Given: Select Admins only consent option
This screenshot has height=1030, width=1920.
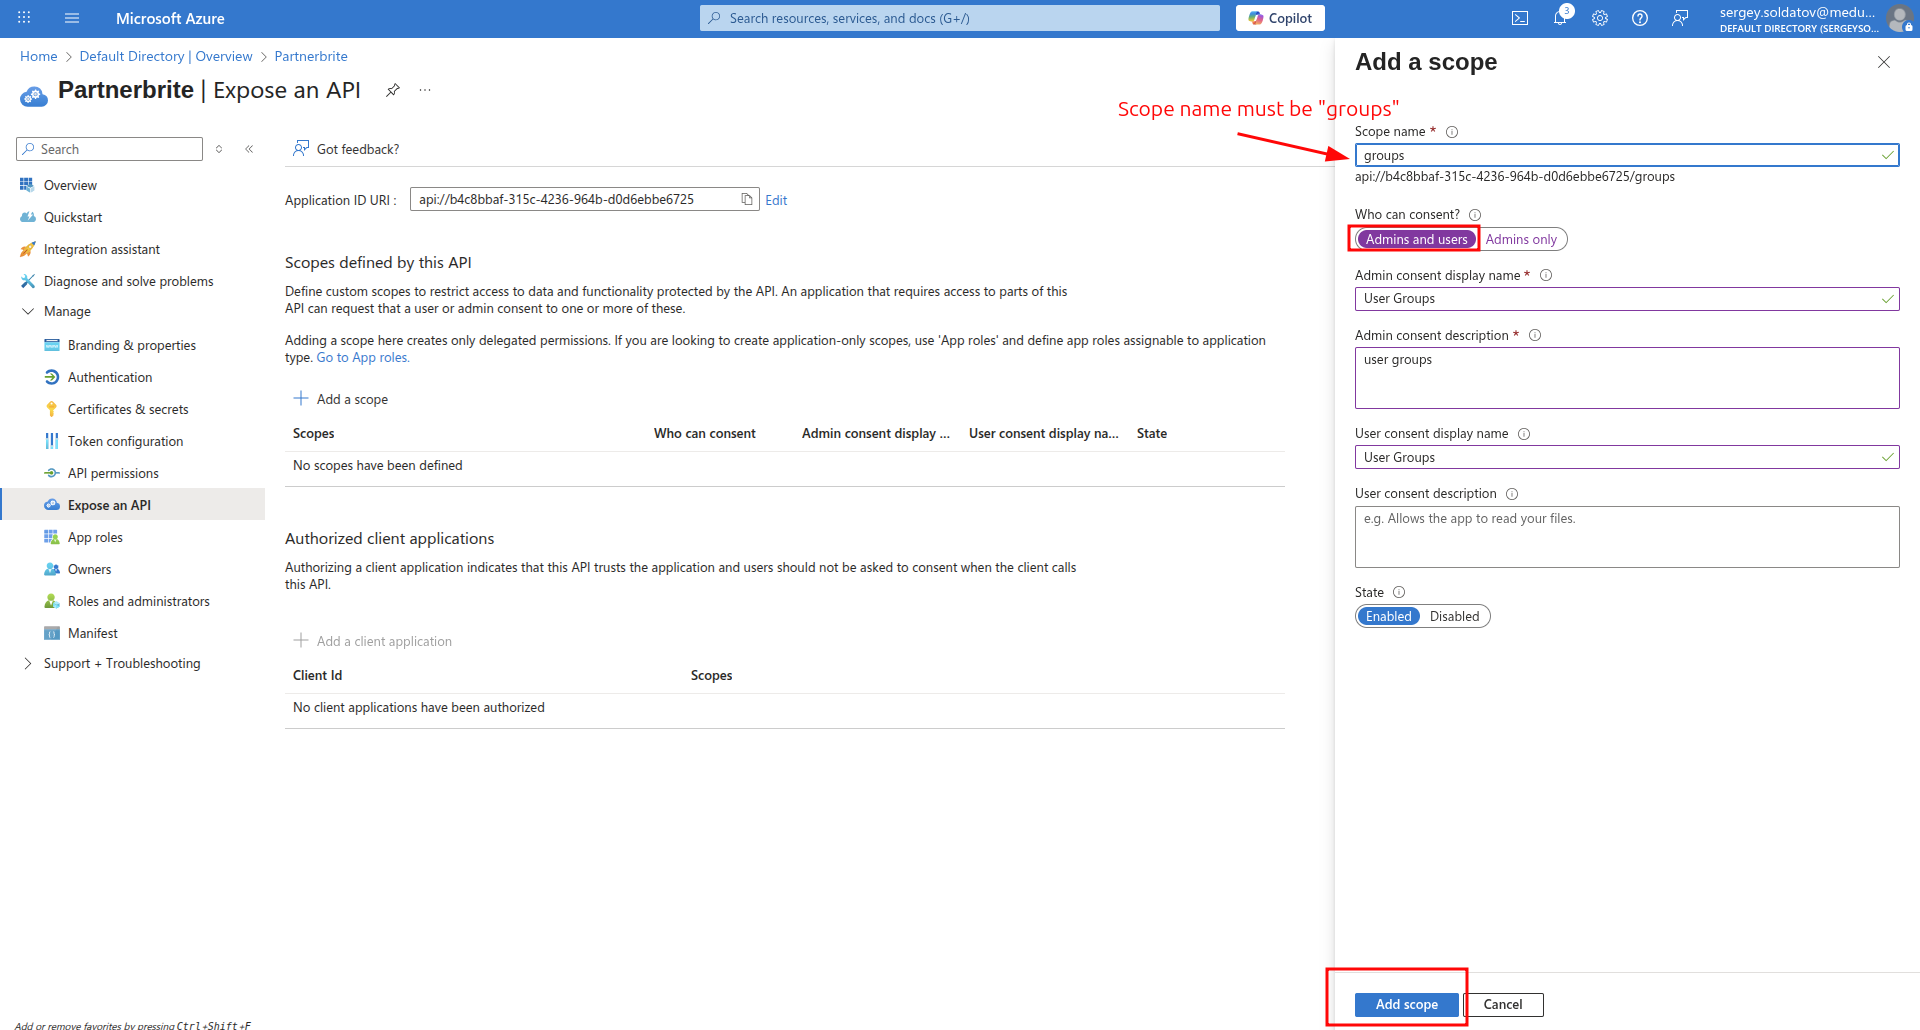Looking at the screenshot, I should coord(1521,239).
